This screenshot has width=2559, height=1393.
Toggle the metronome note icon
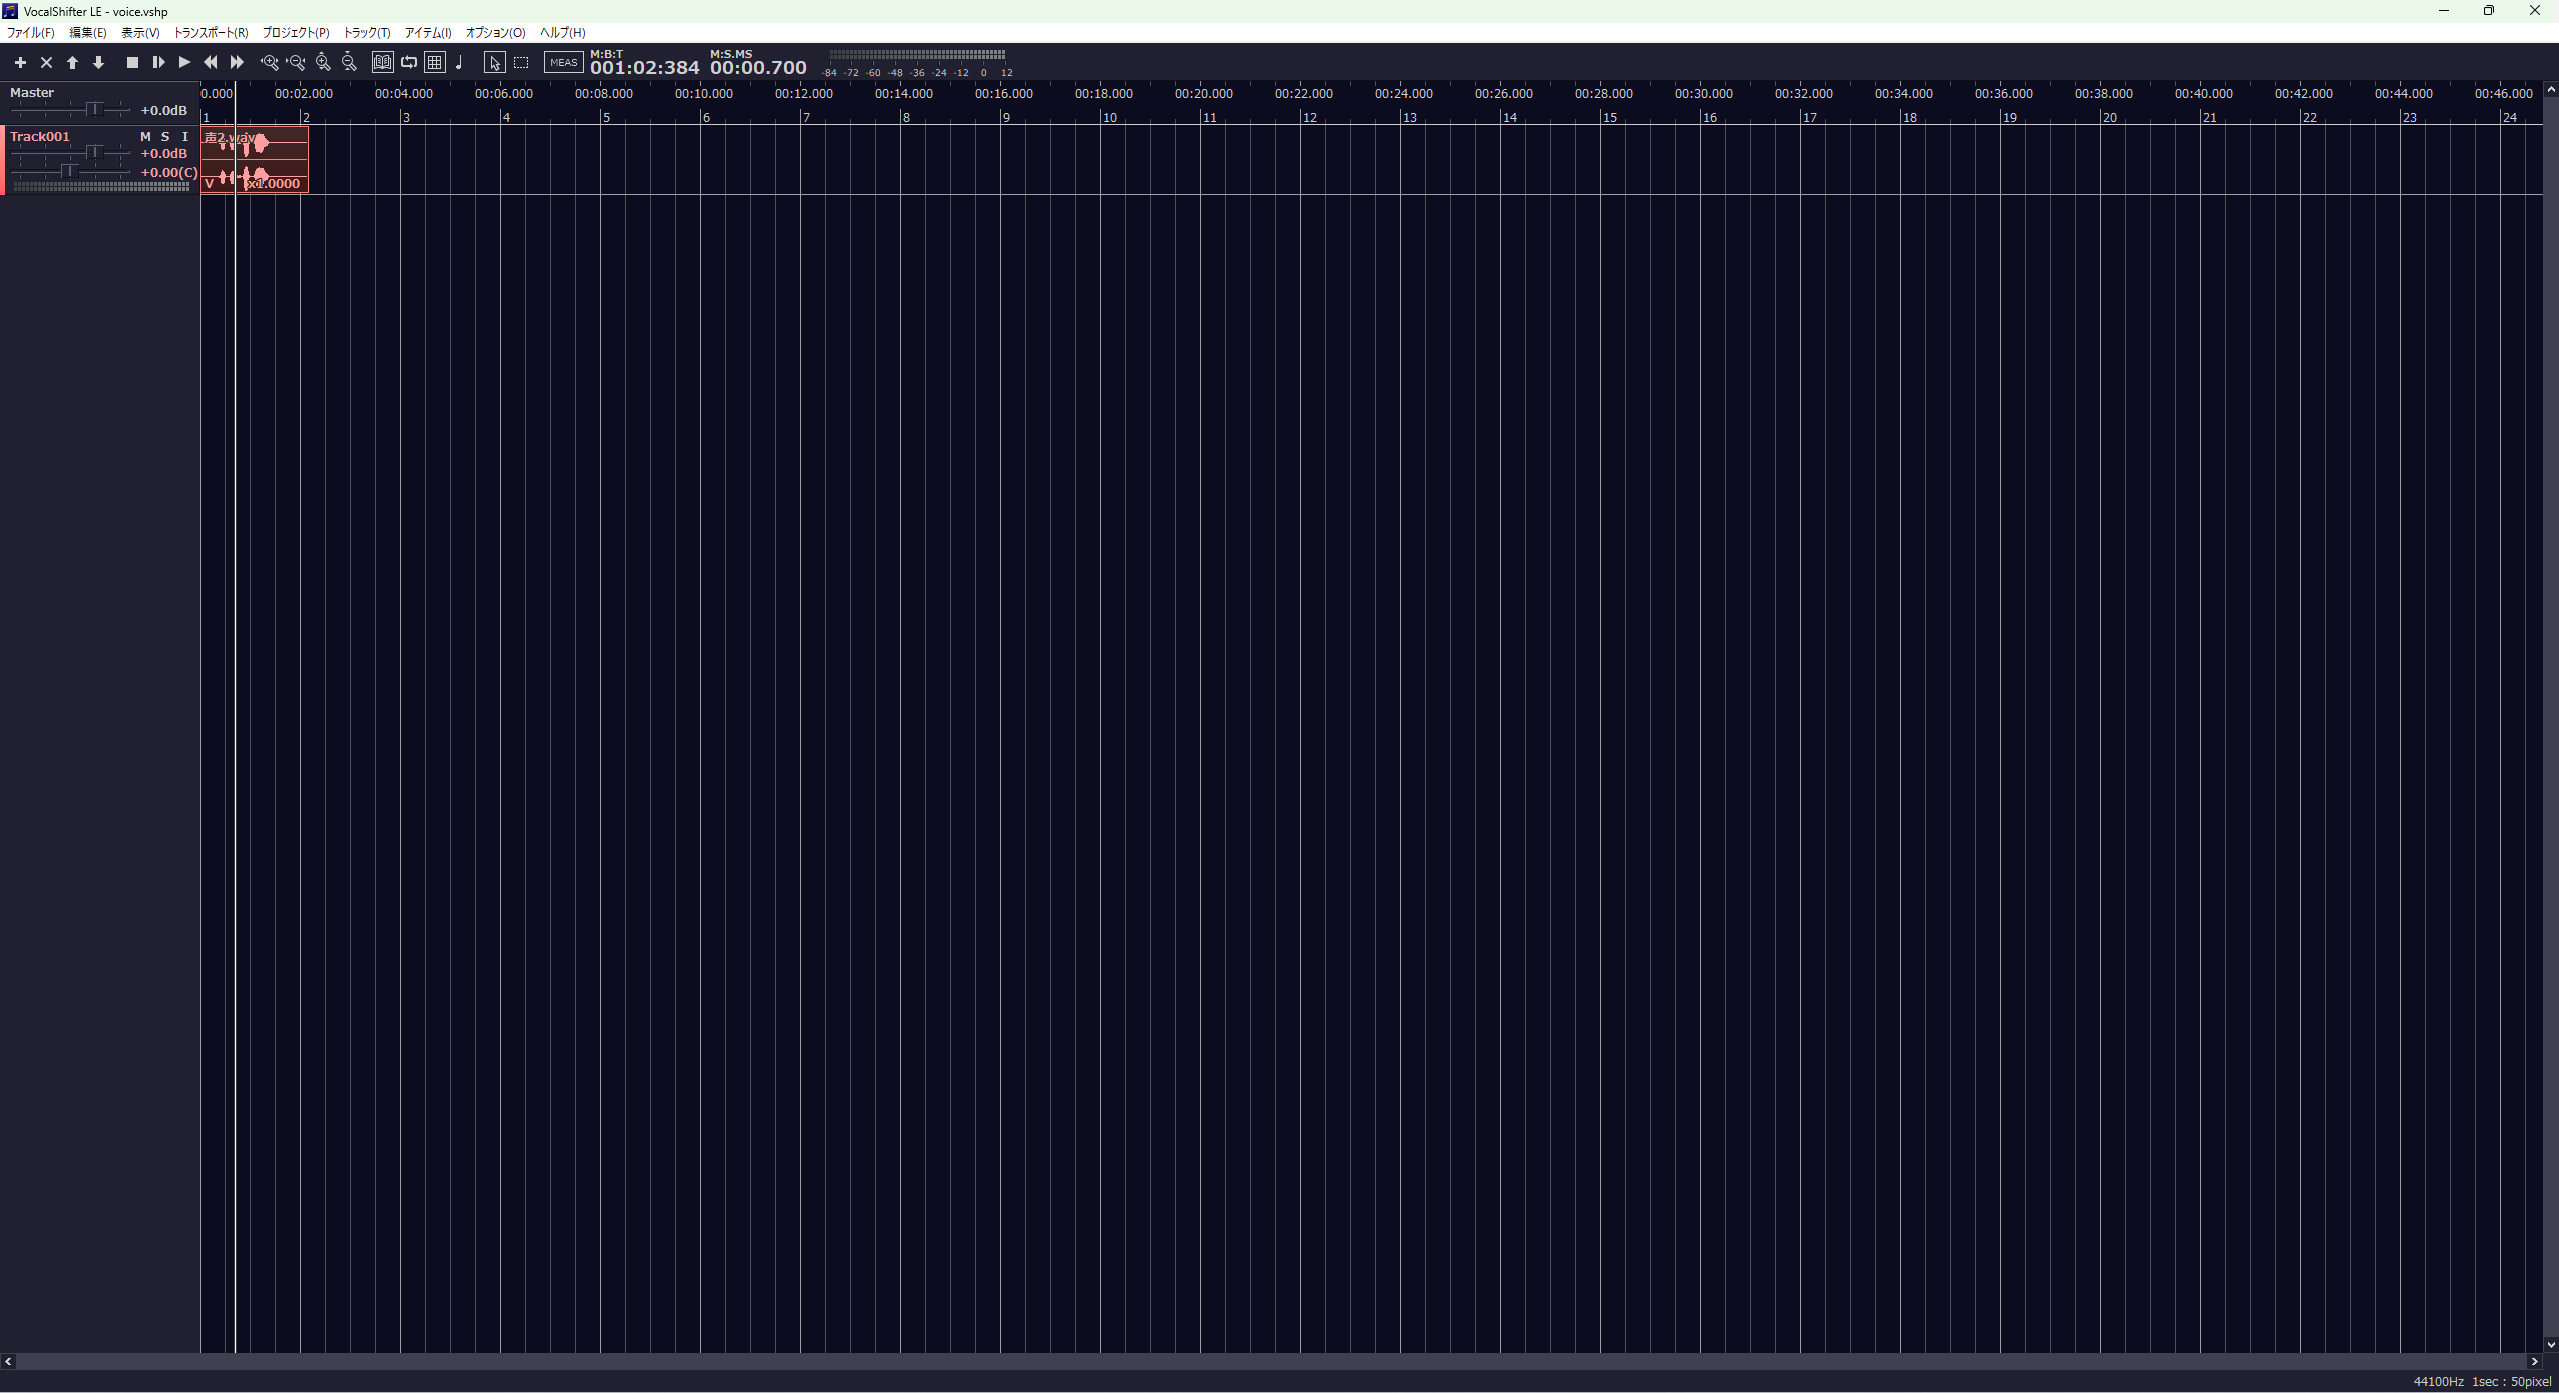click(x=460, y=63)
